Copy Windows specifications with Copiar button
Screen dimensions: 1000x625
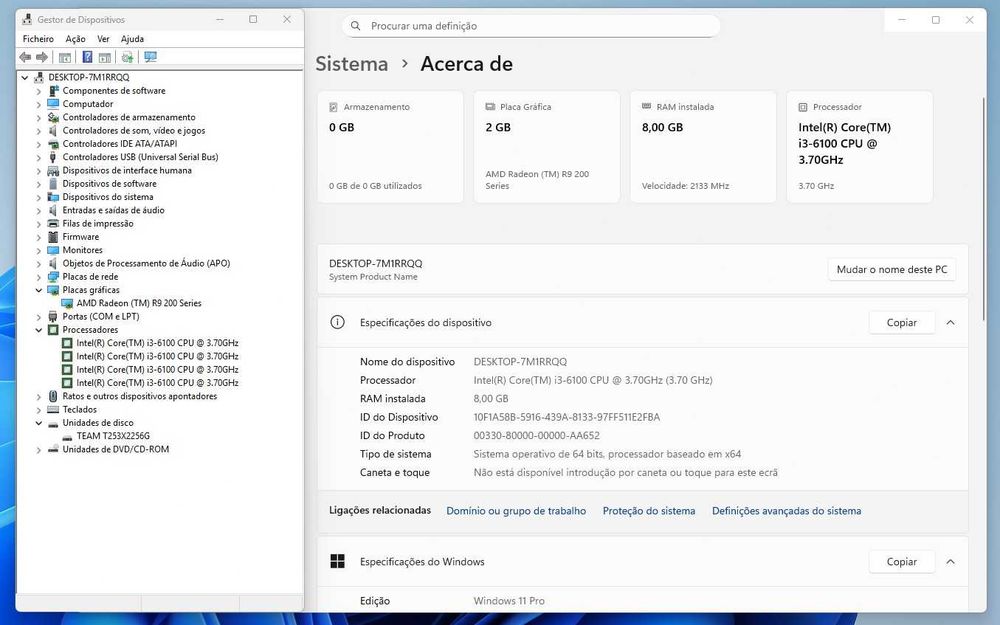pyautogui.click(x=901, y=561)
